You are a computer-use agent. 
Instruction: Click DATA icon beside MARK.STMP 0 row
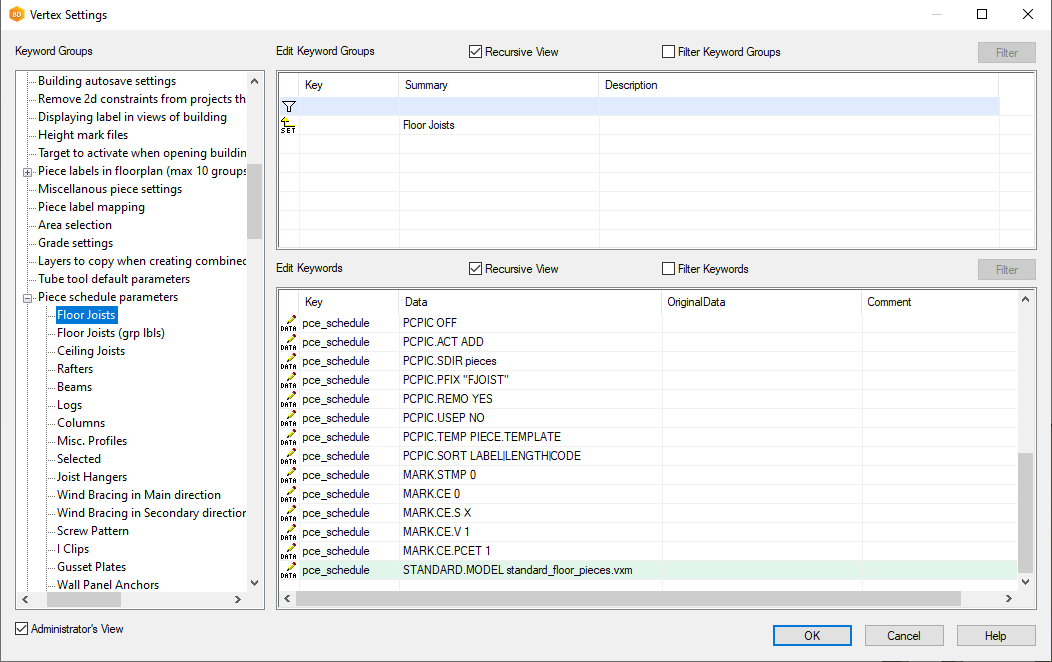(x=288, y=475)
